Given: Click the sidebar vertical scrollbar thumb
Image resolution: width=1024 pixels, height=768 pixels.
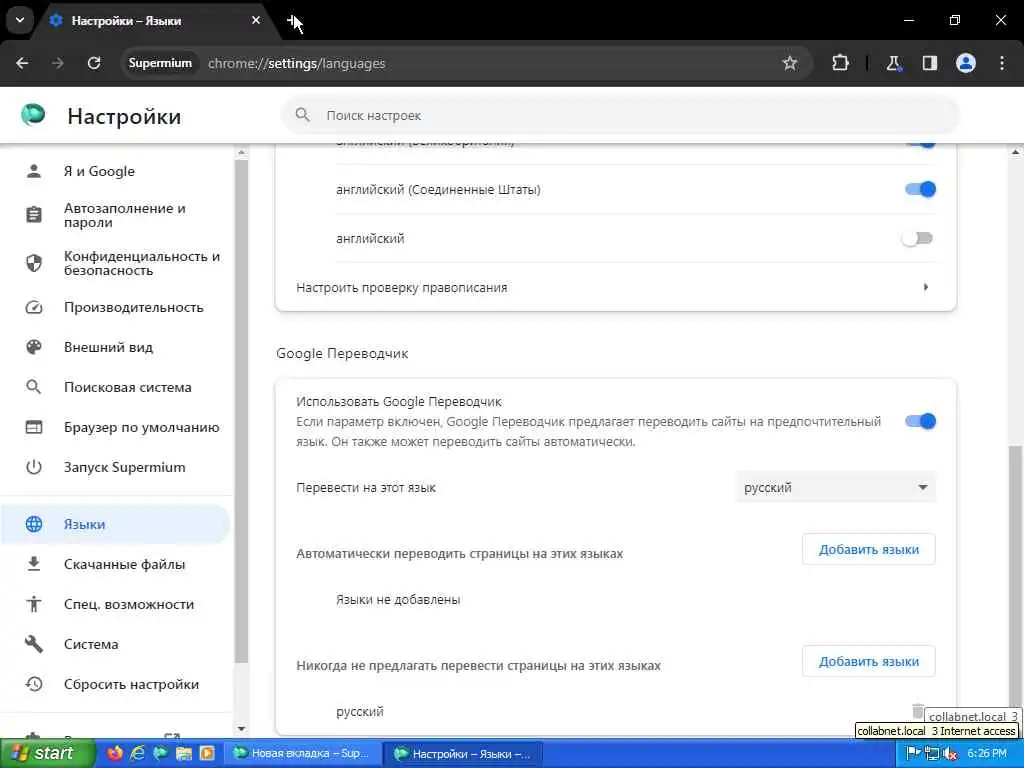Looking at the screenshot, I should click(242, 411).
